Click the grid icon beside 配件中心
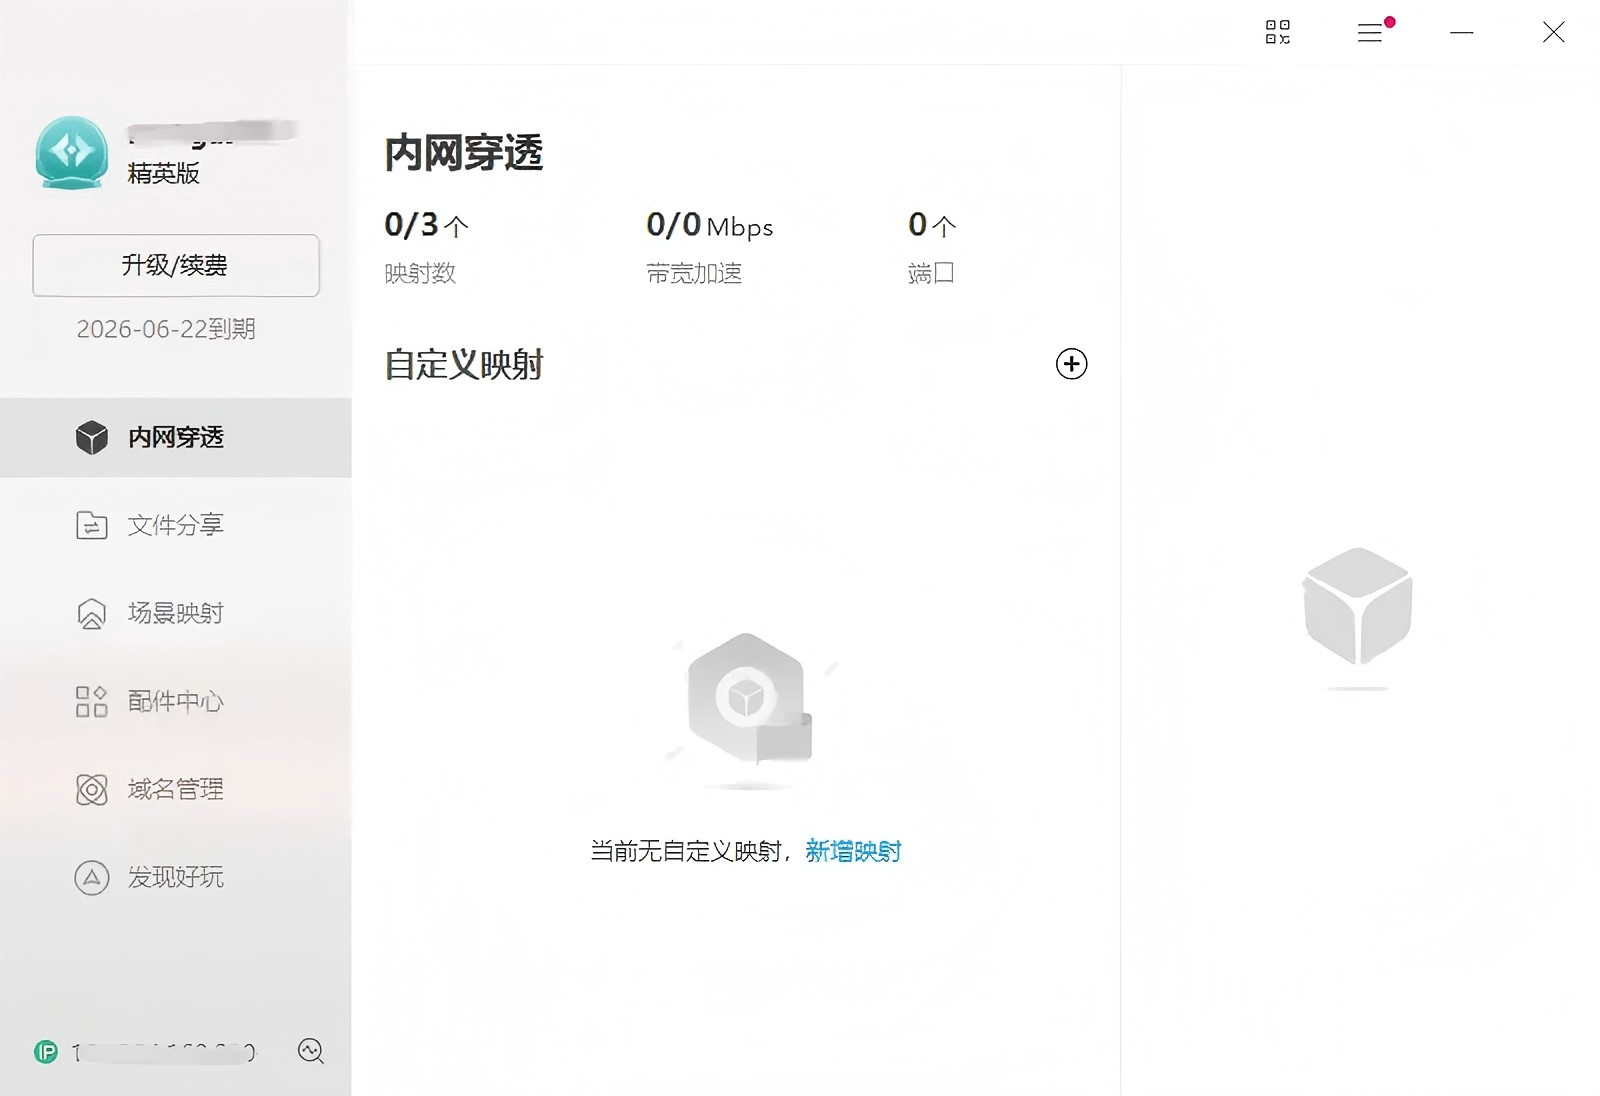Viewport: 1600px width, 1096px height. pyautogui.click(x=91, y=701)
